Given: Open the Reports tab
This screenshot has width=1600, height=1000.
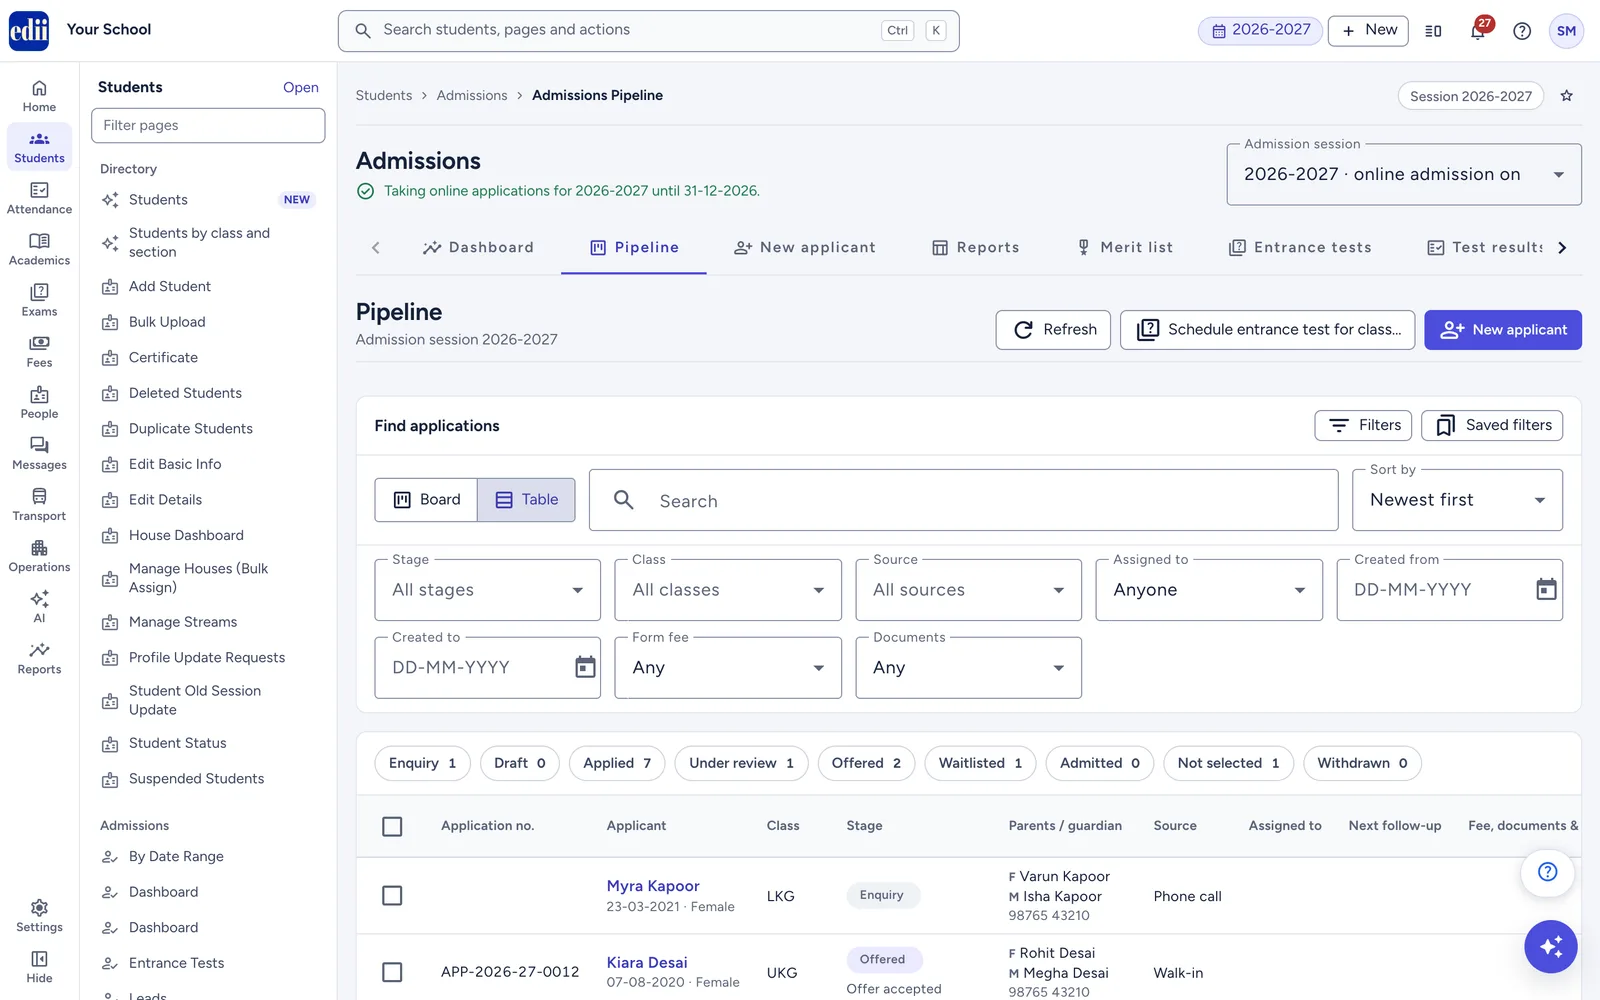Looking at the screenshot, I should 975,247.
